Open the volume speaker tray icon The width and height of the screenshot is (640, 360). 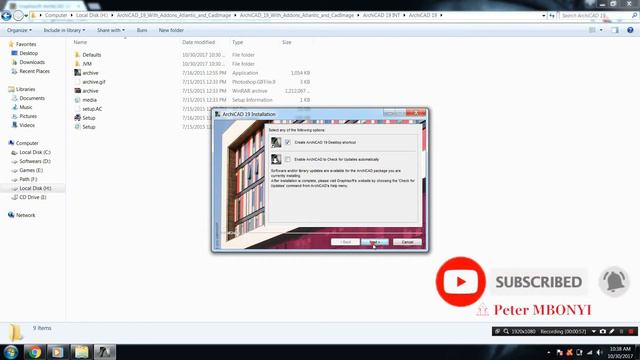click(x=599, y=352)
